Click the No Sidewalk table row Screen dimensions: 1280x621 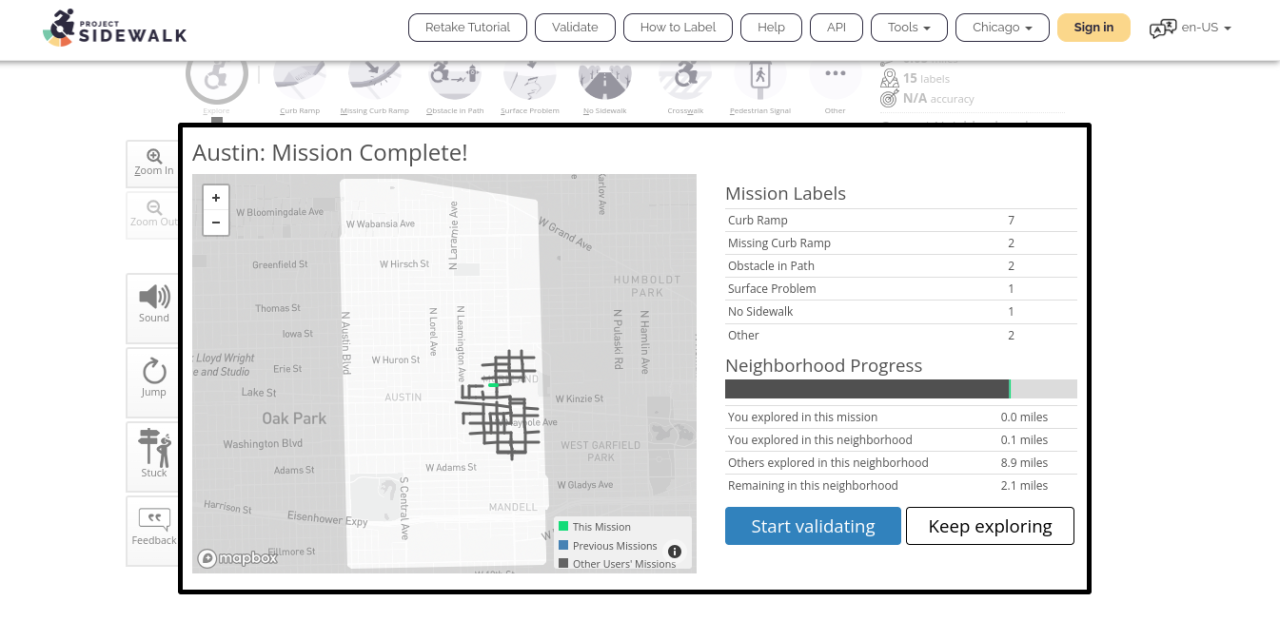(901, 312)
